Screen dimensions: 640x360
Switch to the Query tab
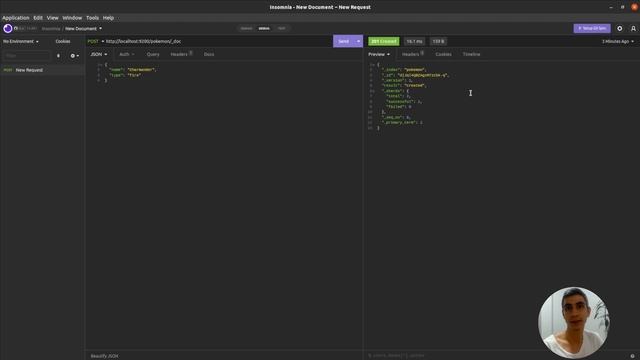pyautogui.click(x=153, y=54)
